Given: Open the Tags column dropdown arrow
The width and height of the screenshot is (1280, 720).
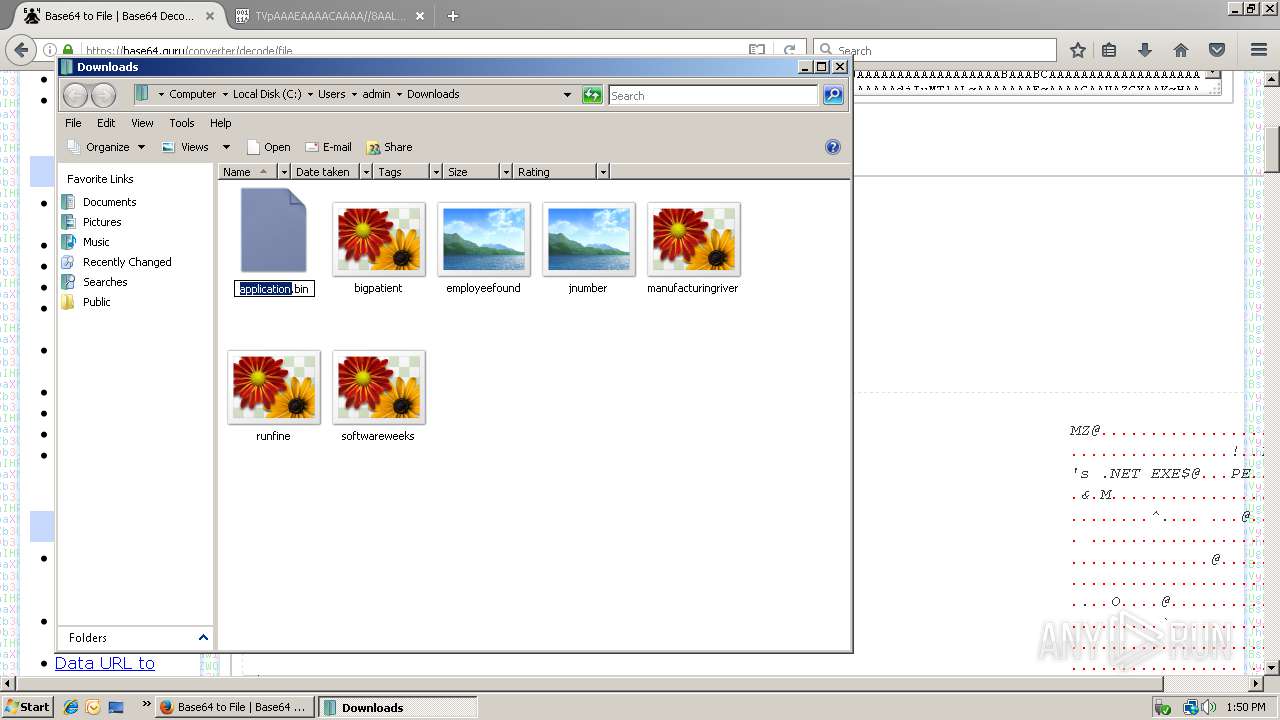Looking at the screenshot, I should click(436, 172).
